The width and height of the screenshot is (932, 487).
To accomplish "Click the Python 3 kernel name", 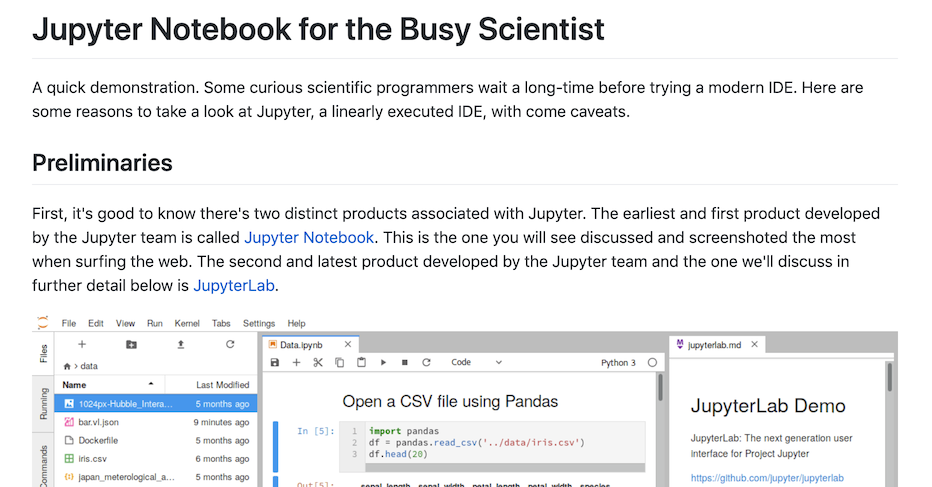I will 618,363.
